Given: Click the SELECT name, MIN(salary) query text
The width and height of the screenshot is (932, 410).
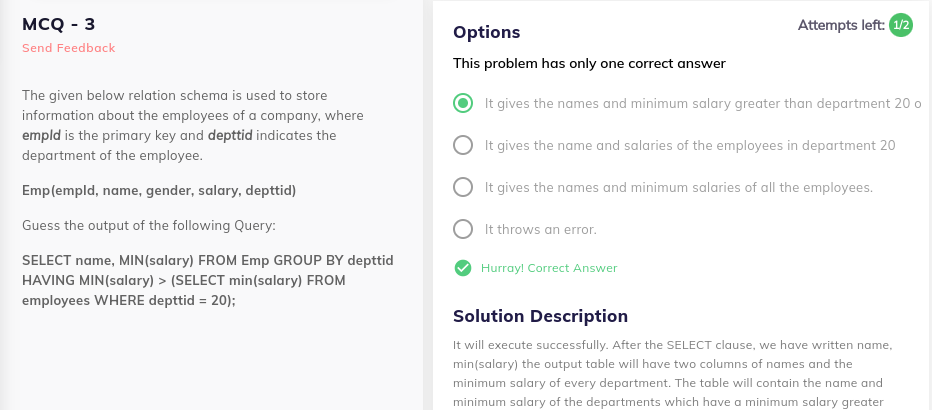Looking at the screenshot, I should (207, 280).
